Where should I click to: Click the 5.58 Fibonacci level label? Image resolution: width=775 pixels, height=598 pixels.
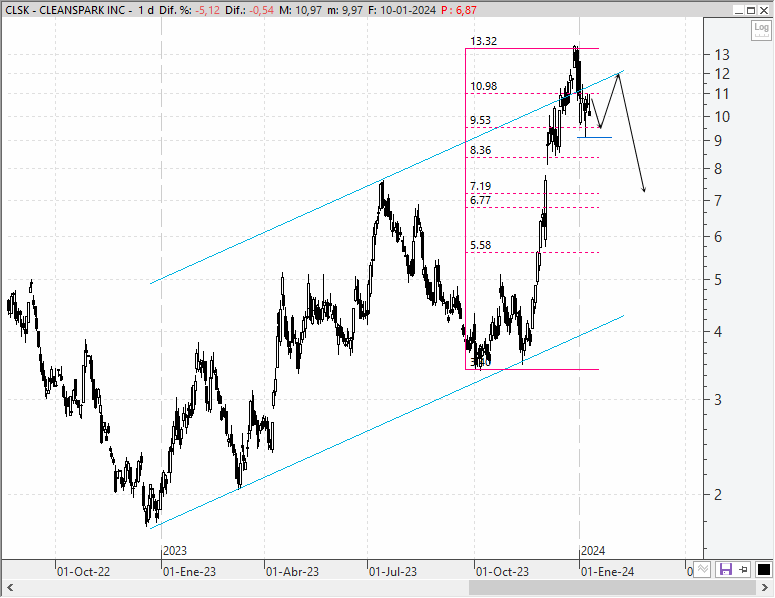click(x=480, y=245)
